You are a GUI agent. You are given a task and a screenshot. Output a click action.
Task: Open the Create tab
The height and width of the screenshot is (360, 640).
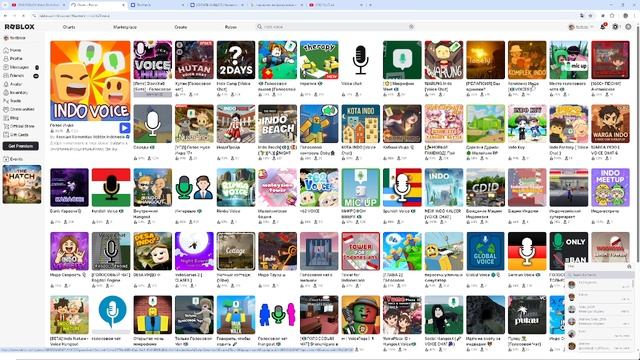coord(180,27)
